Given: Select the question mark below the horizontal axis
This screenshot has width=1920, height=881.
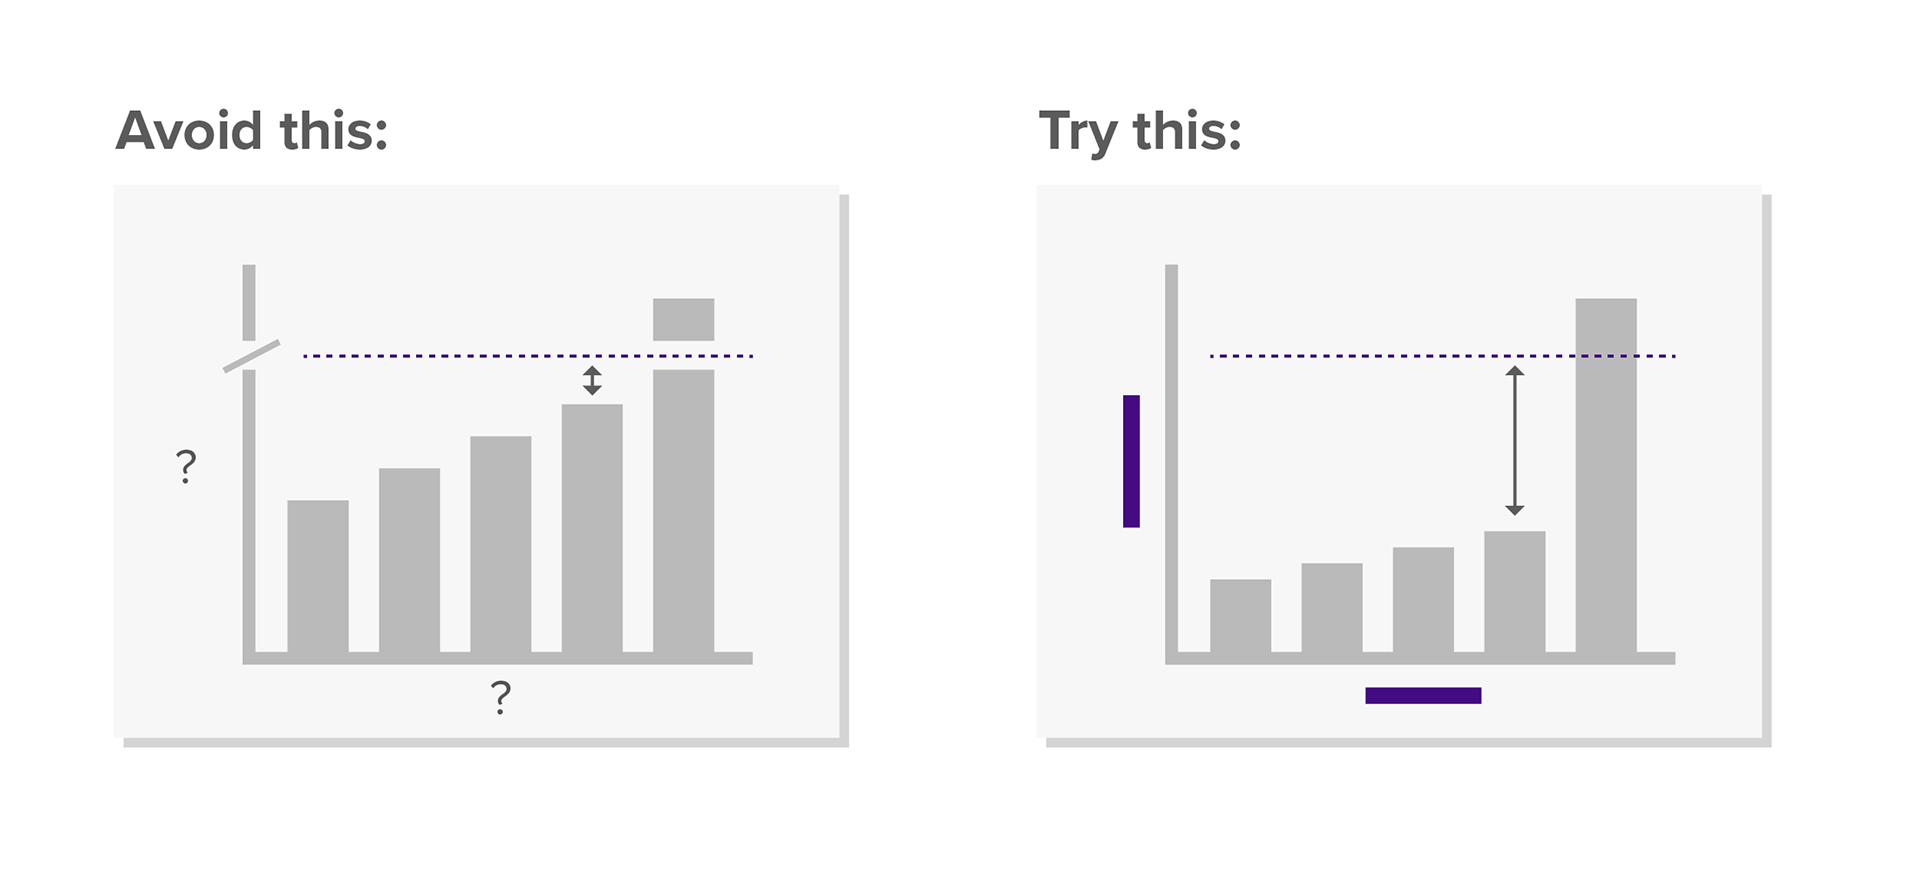Looking at the screenshot, I should (x=501, y=697).
